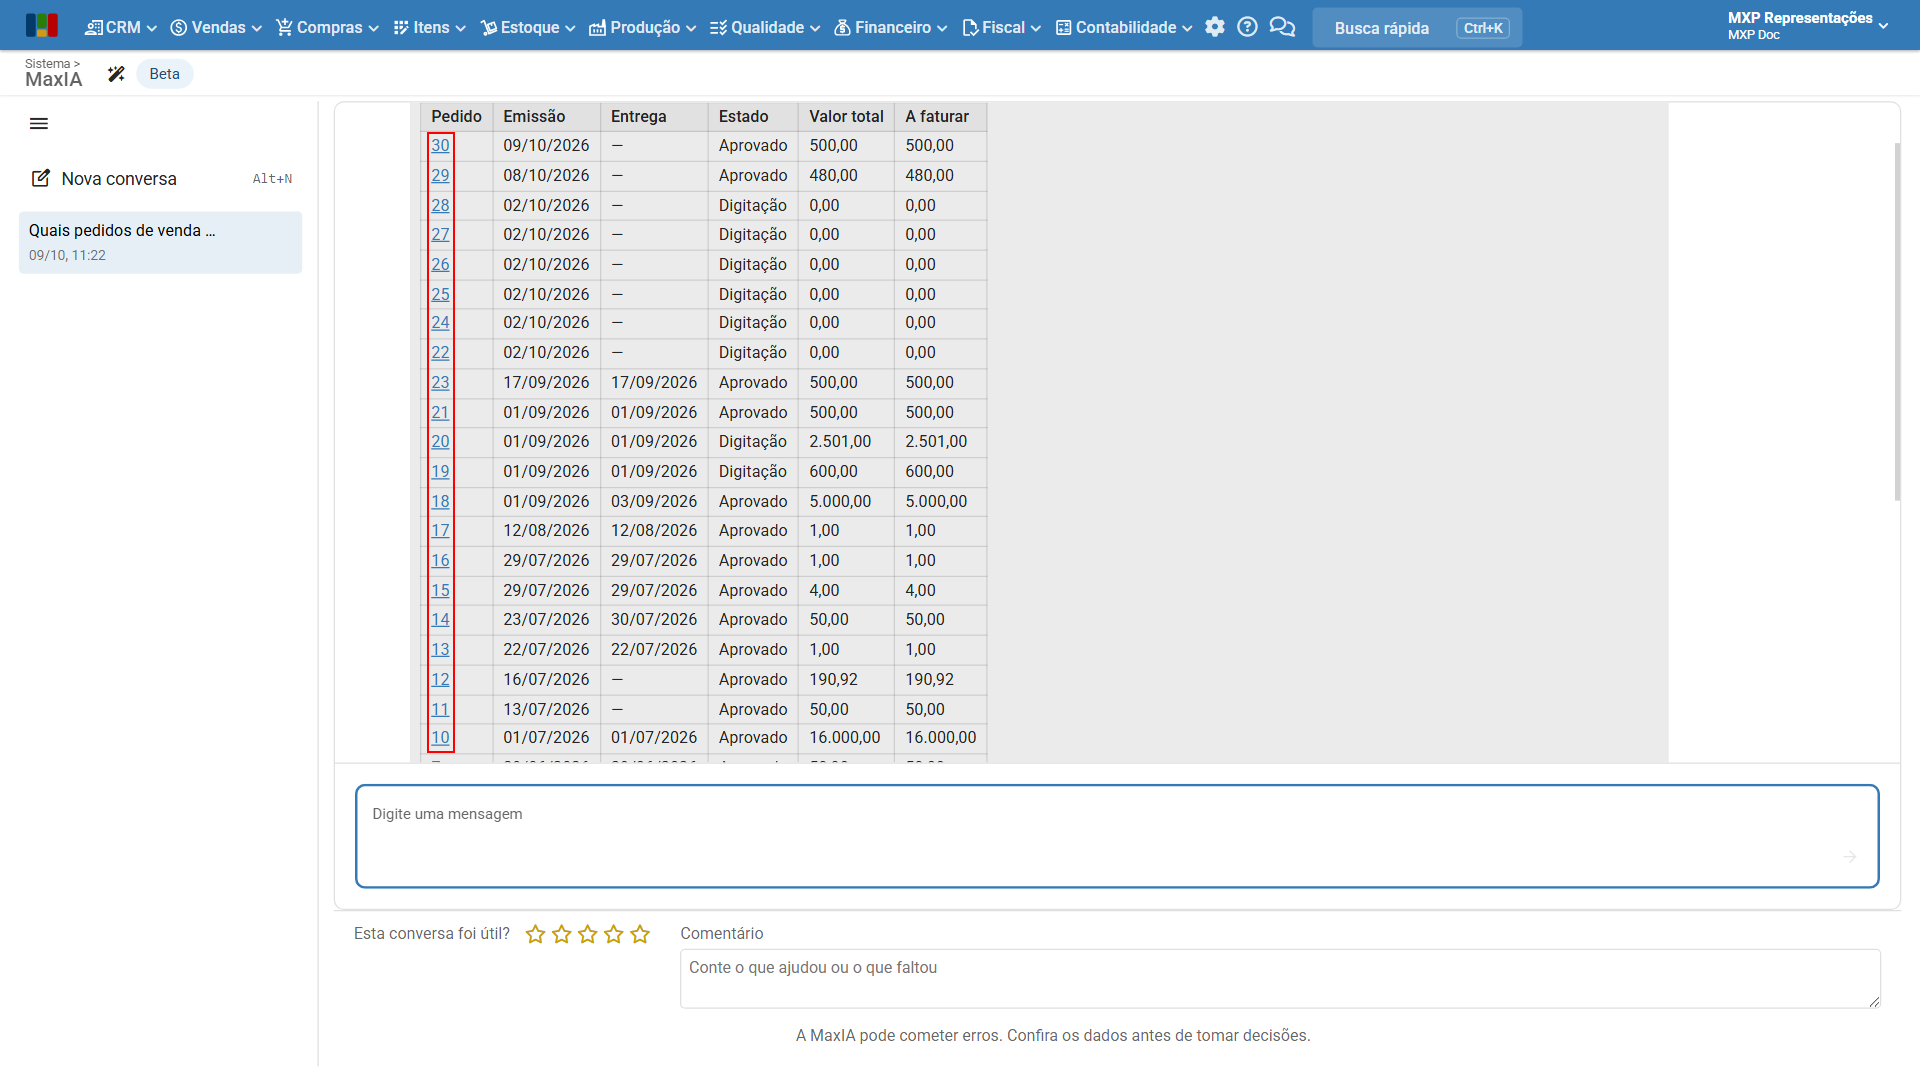1920x1080 pixels.
Task: Open the Financeiro menu
Action: (890, 27)
